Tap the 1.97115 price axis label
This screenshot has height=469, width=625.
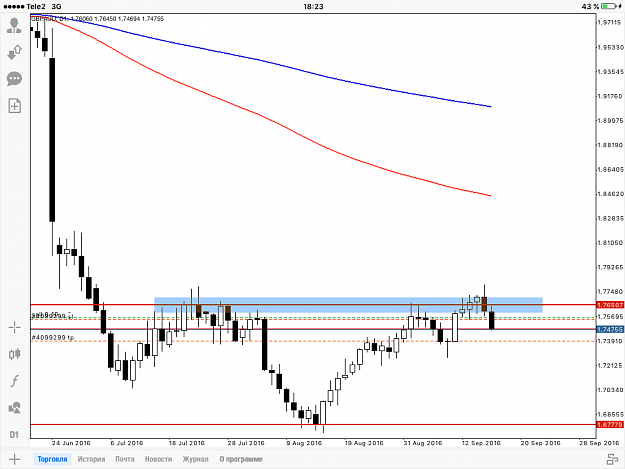click(x=610, y=23)
